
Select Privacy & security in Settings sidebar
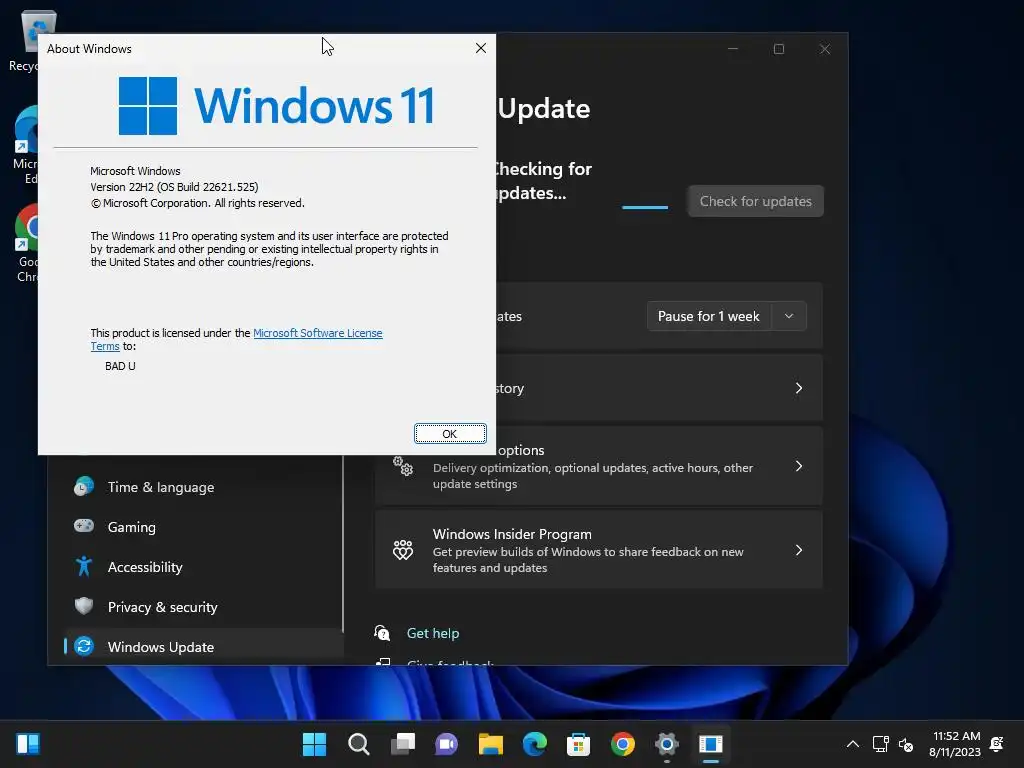click(x=163, y=607)
